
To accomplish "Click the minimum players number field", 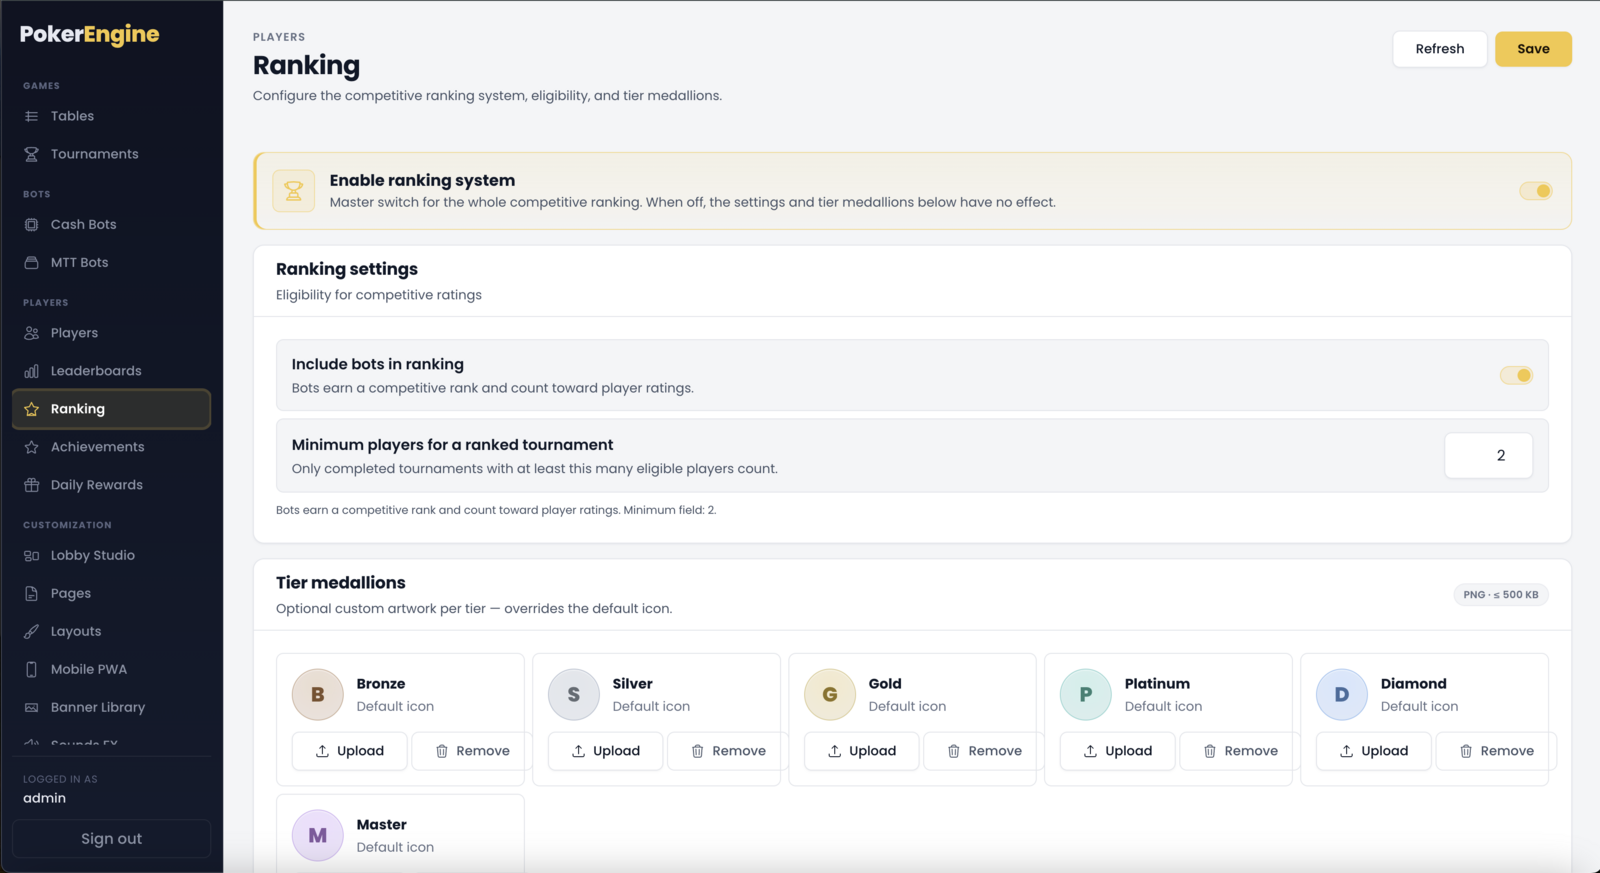I will point(1488,456).
